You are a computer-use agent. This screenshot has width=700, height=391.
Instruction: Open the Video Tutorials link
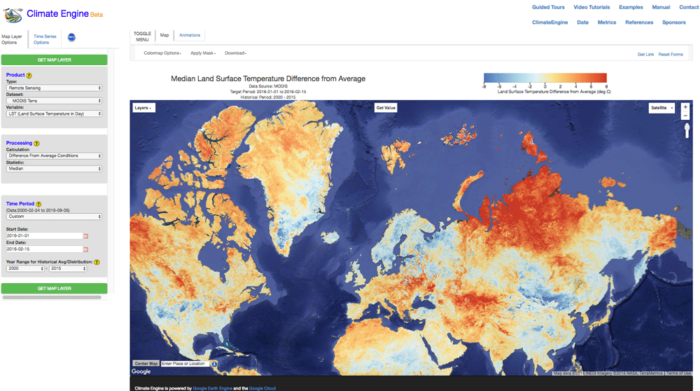pos(592,7)
